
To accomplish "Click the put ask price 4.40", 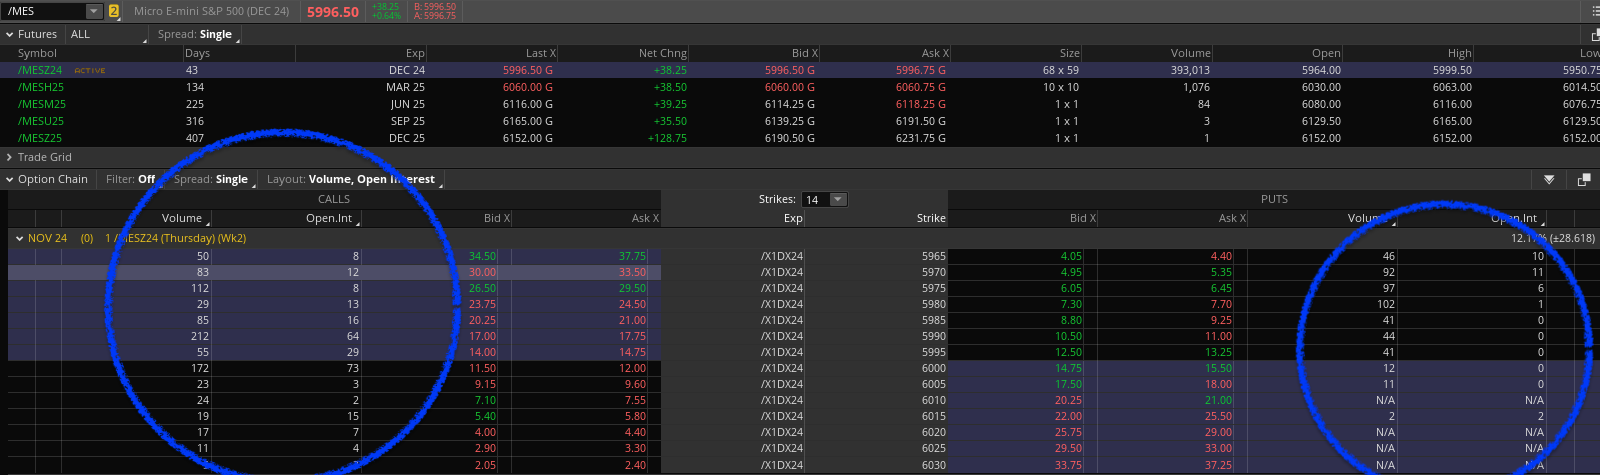I will coord(1221,256).
